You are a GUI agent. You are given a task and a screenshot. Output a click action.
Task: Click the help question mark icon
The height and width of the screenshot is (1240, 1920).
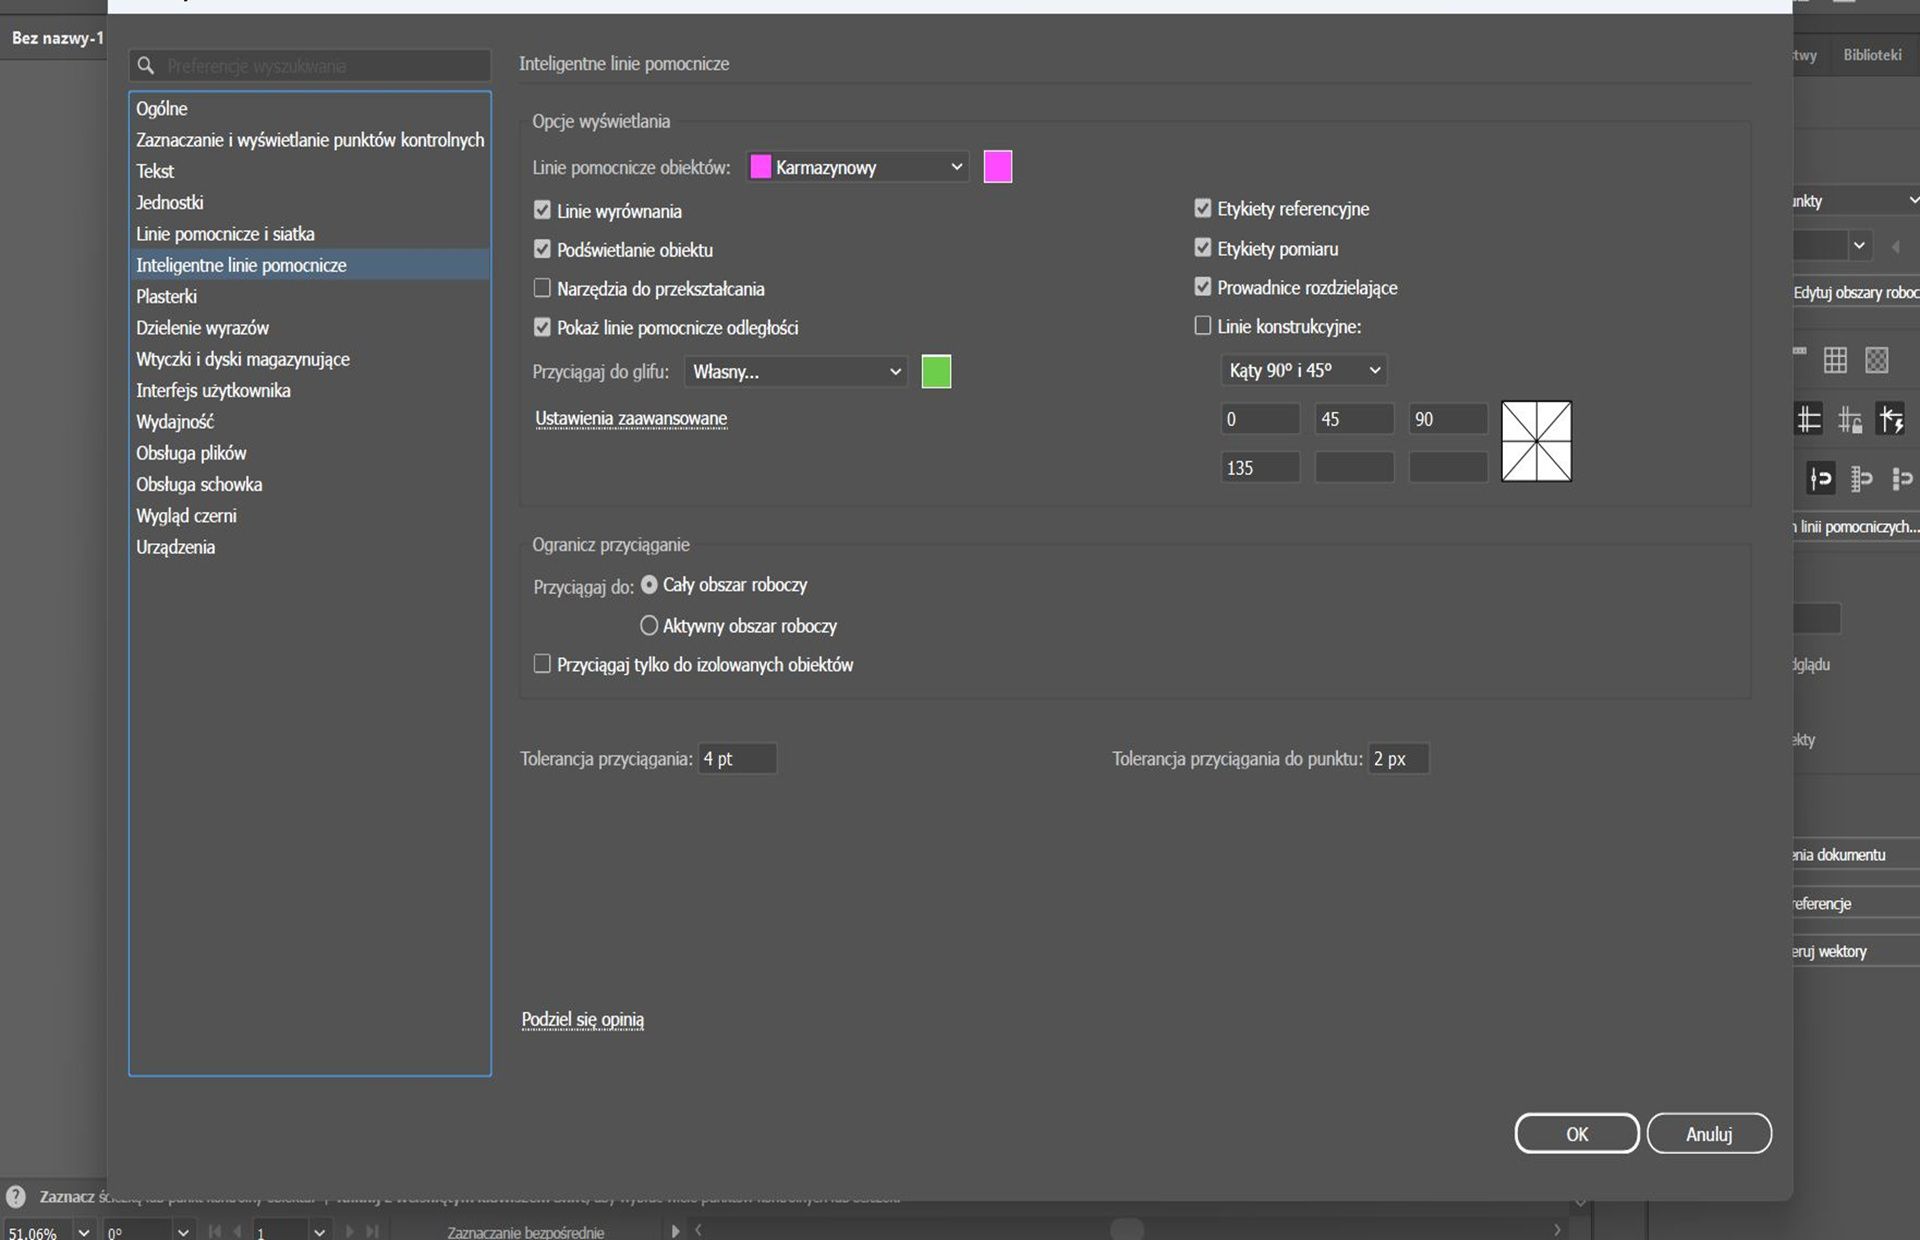tap(16, 1196)
